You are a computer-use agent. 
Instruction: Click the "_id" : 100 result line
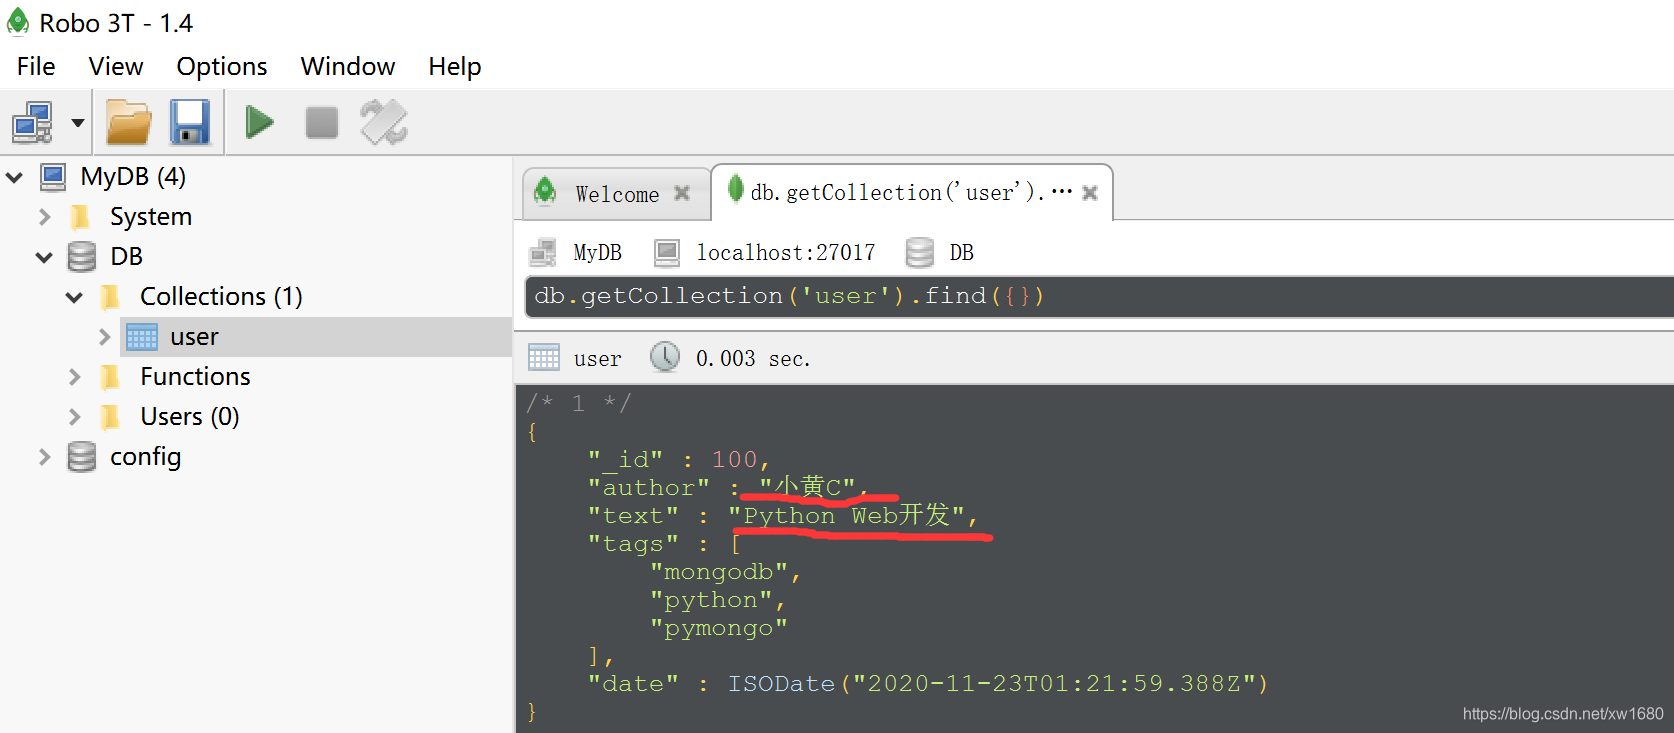click(x=678, y=459)
